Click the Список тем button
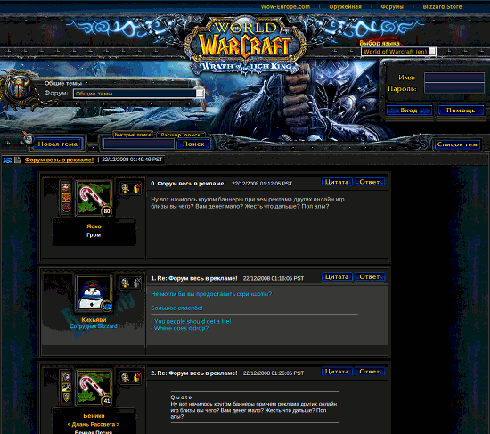 coord(457,145)
